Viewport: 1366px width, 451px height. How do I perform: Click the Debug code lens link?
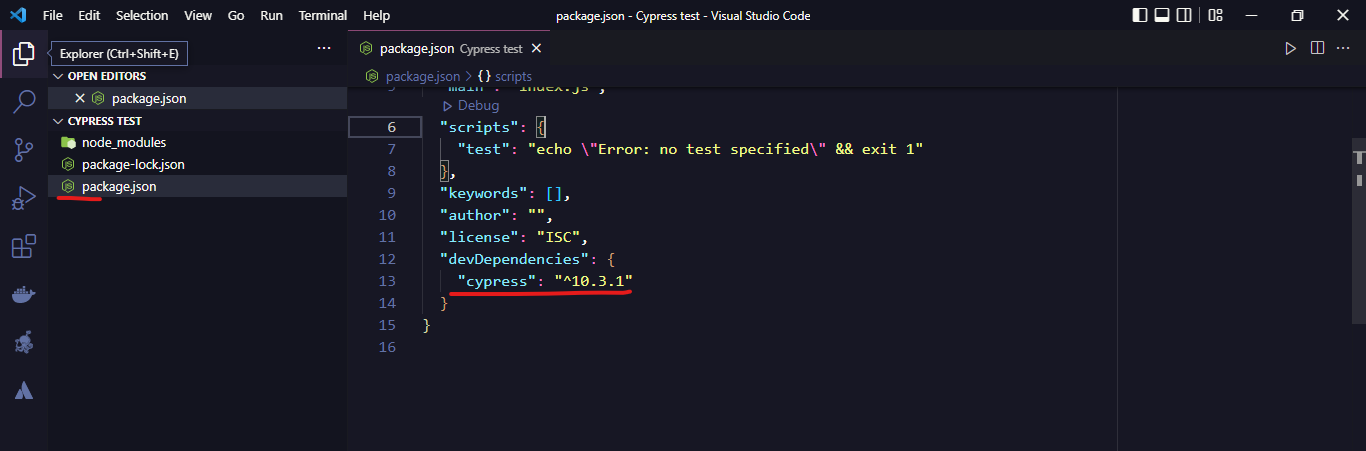[x=477, y=105]
